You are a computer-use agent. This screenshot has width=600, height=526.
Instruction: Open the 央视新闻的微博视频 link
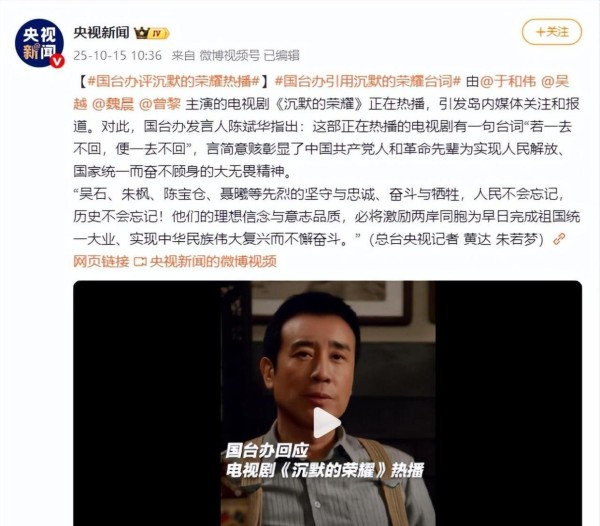tap(213, 262)
